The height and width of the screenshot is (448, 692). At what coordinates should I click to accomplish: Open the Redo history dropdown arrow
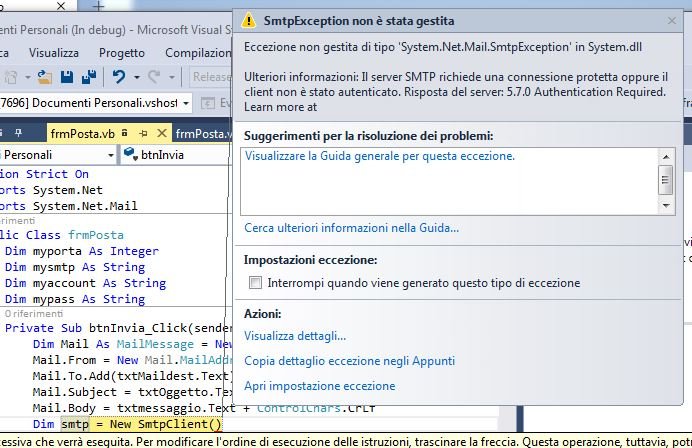pyautogui.click(x=172, y=78)
